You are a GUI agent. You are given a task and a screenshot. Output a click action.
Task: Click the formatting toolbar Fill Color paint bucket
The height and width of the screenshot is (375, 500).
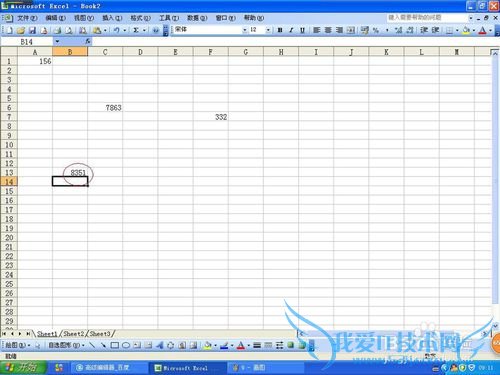[x=466, y=30]
